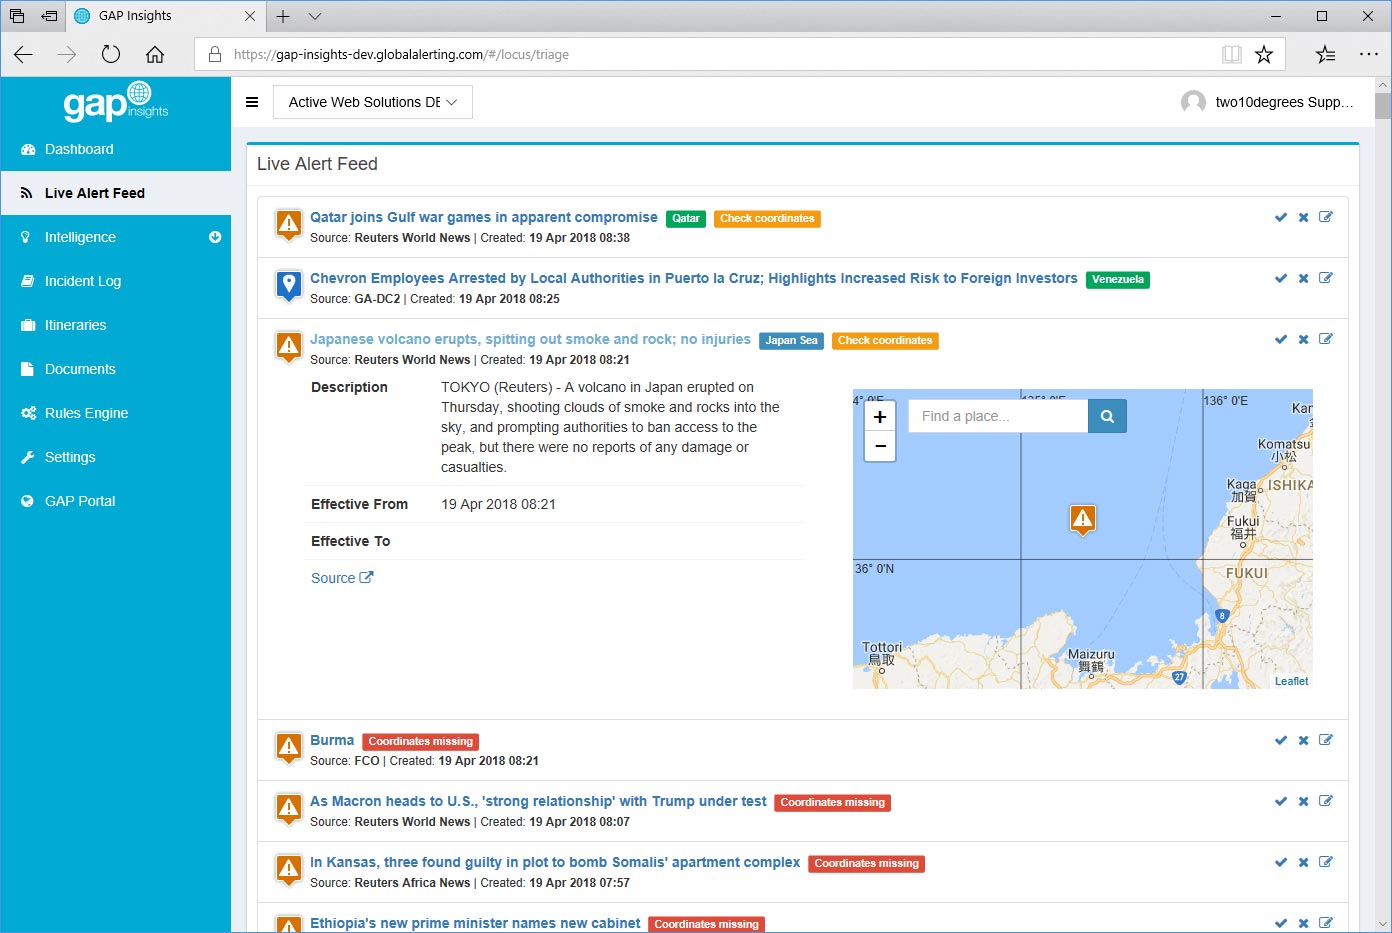1392x933 pixels.
Task: Click the blue Japan Sea tag
Action: [x=791, y=341]
